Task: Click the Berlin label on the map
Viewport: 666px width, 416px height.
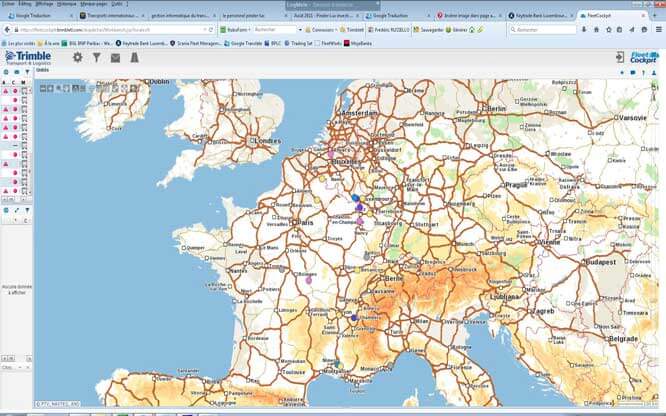Action: click(497, 108)
